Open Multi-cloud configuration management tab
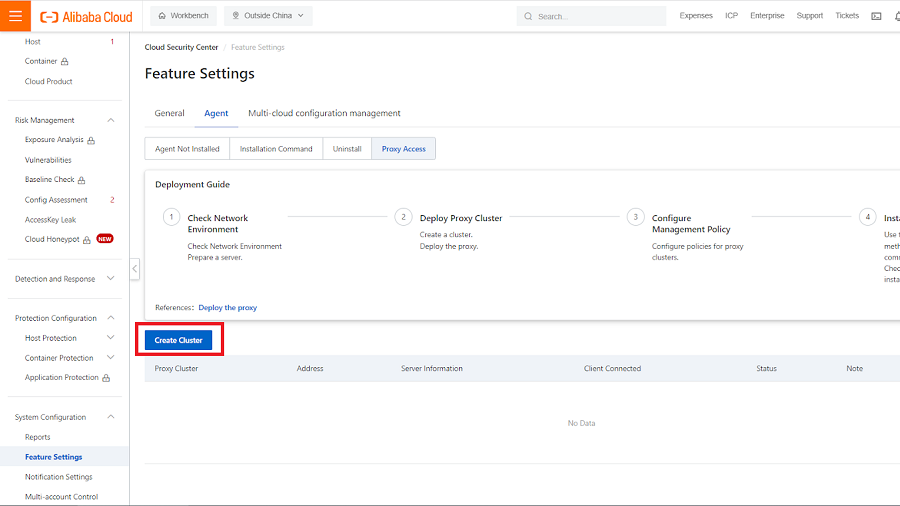The image size is (900, 506). point(324,113)
